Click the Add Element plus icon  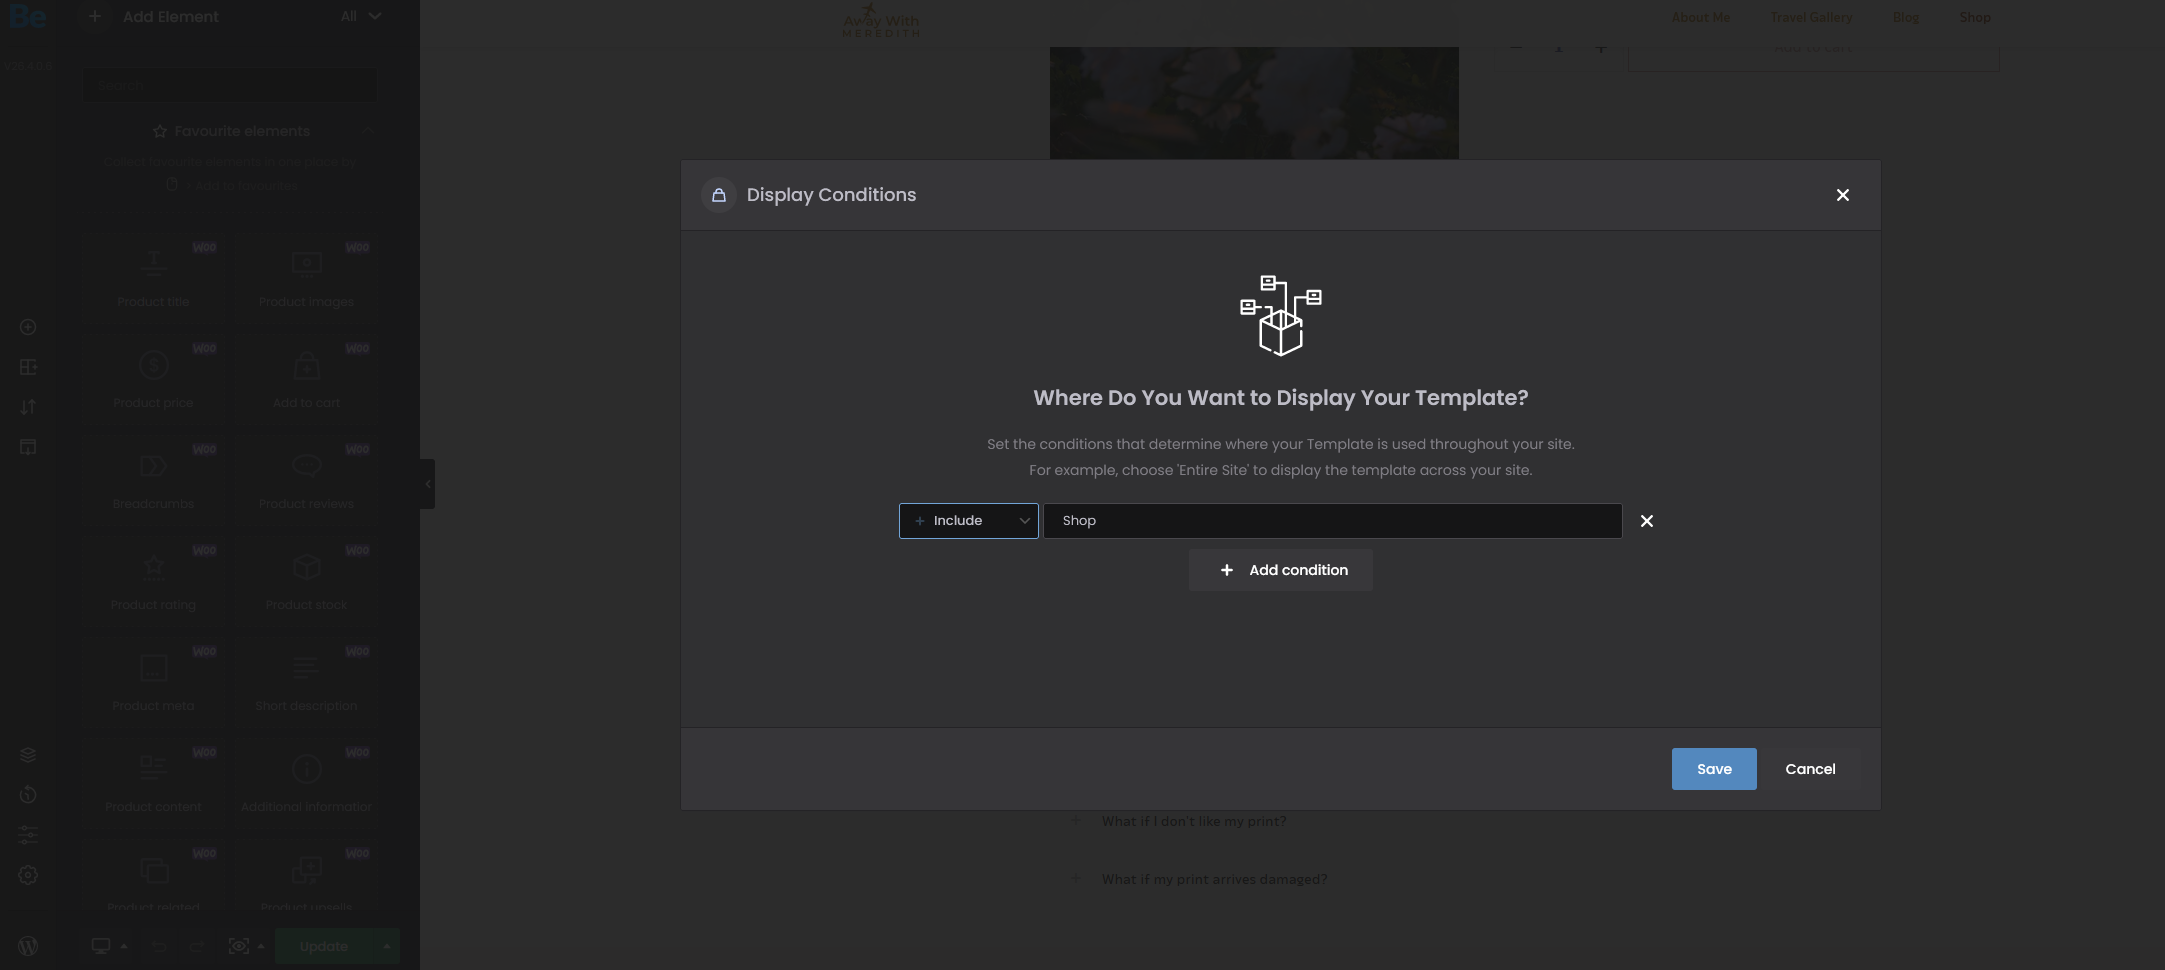[x=94, y=16]
